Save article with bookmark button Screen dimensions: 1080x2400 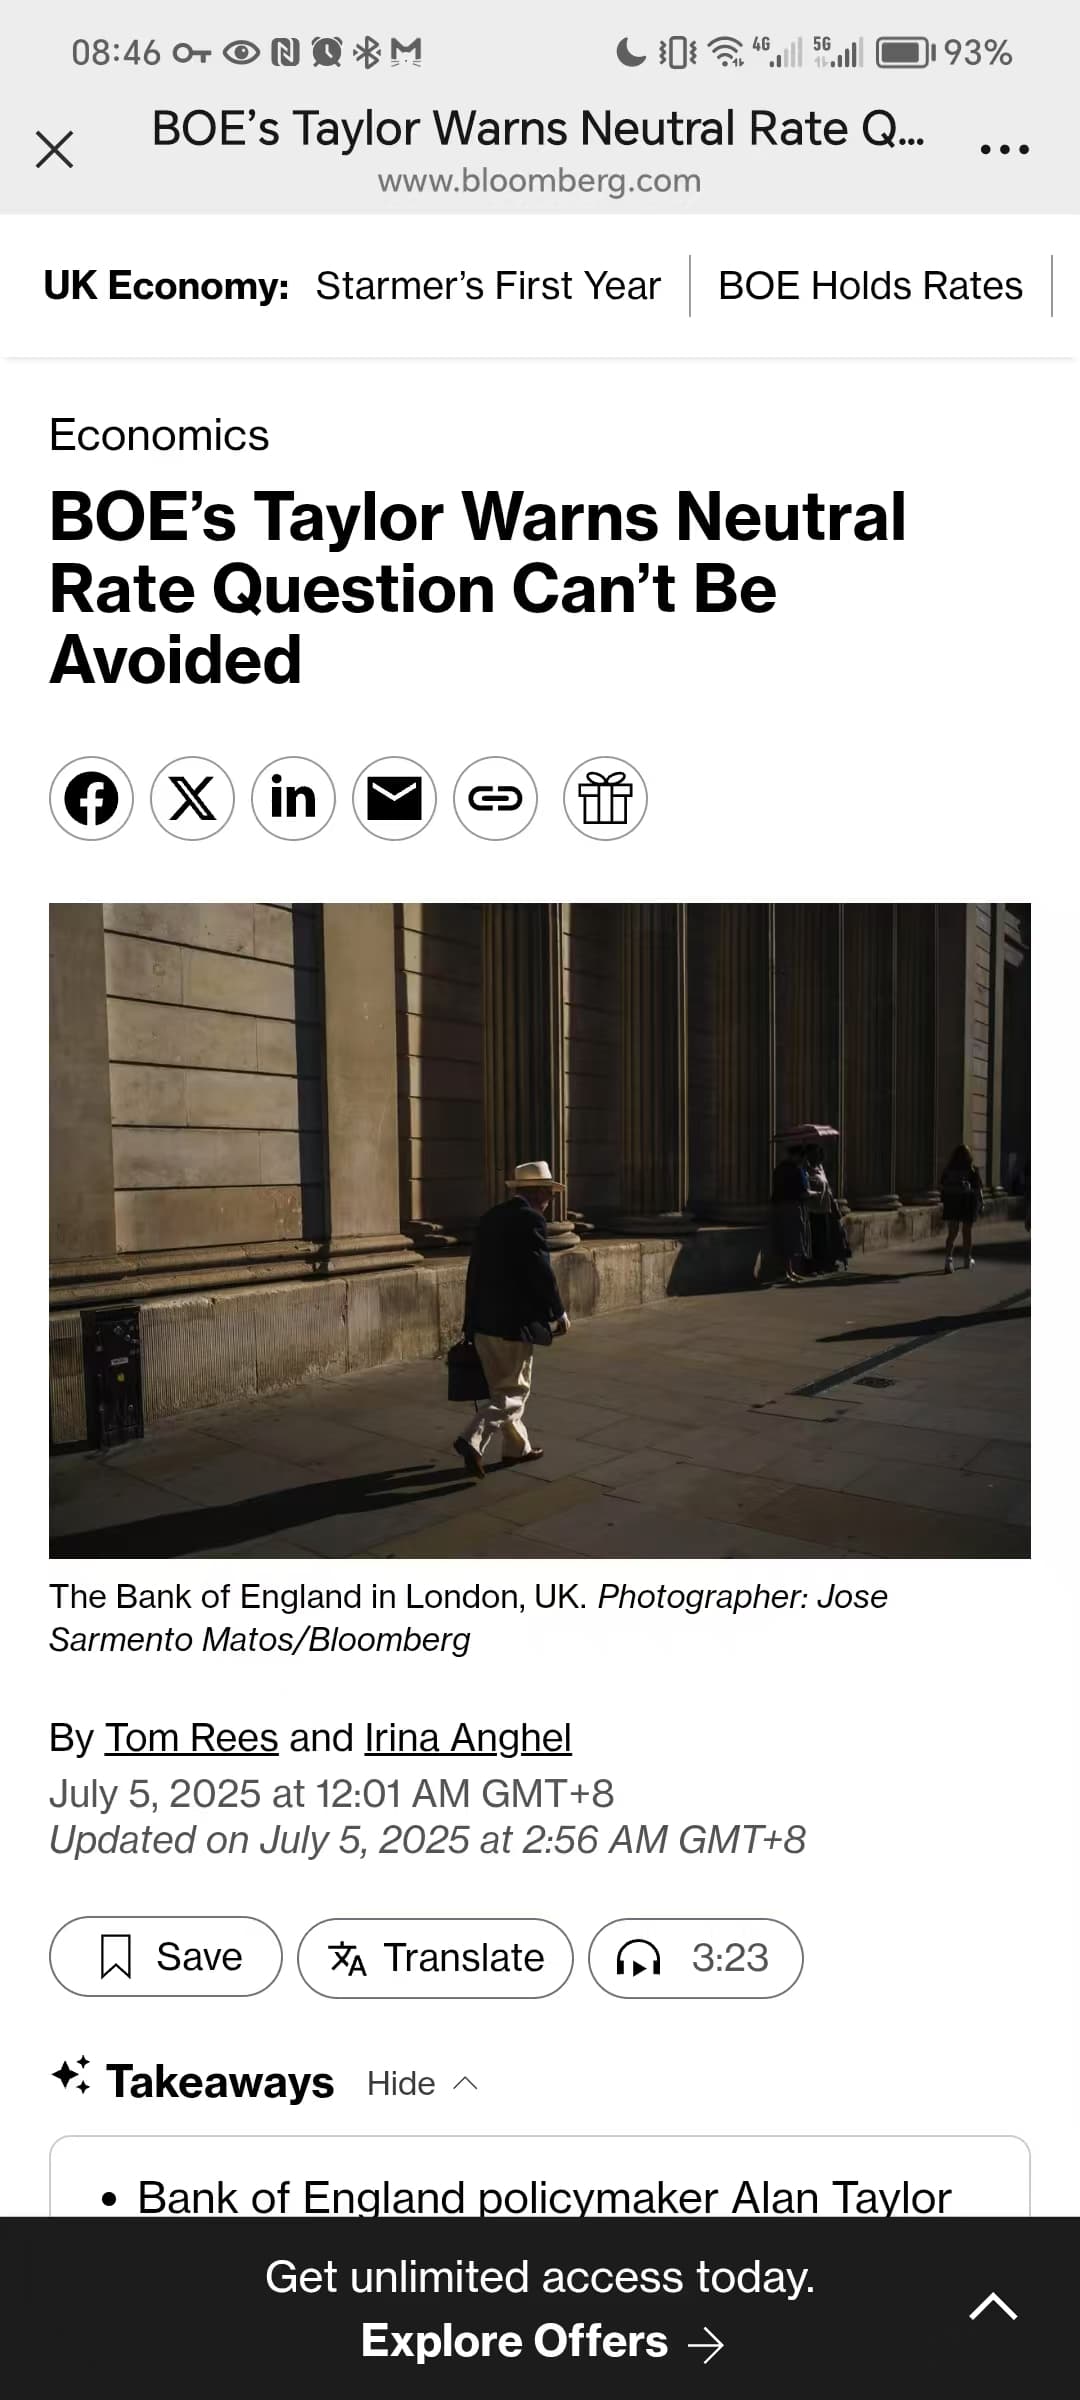point(166,1956)
